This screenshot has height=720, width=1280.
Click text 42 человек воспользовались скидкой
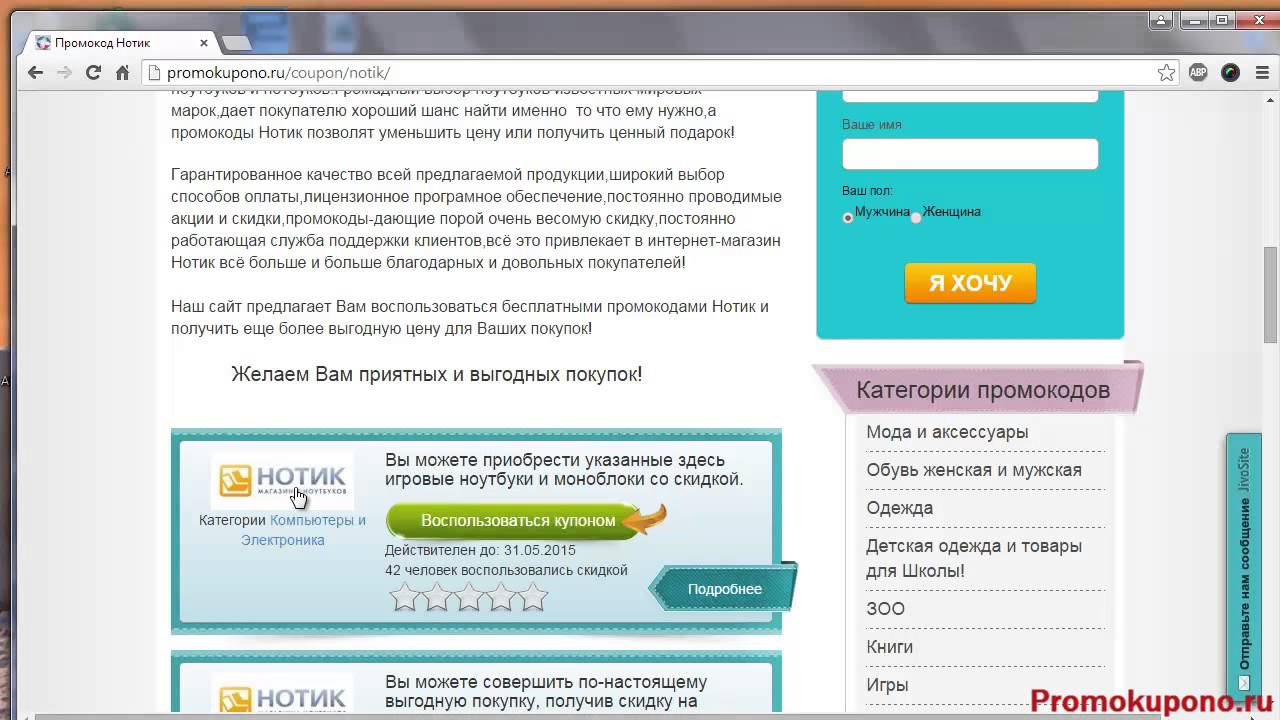[x=506, y=570]
